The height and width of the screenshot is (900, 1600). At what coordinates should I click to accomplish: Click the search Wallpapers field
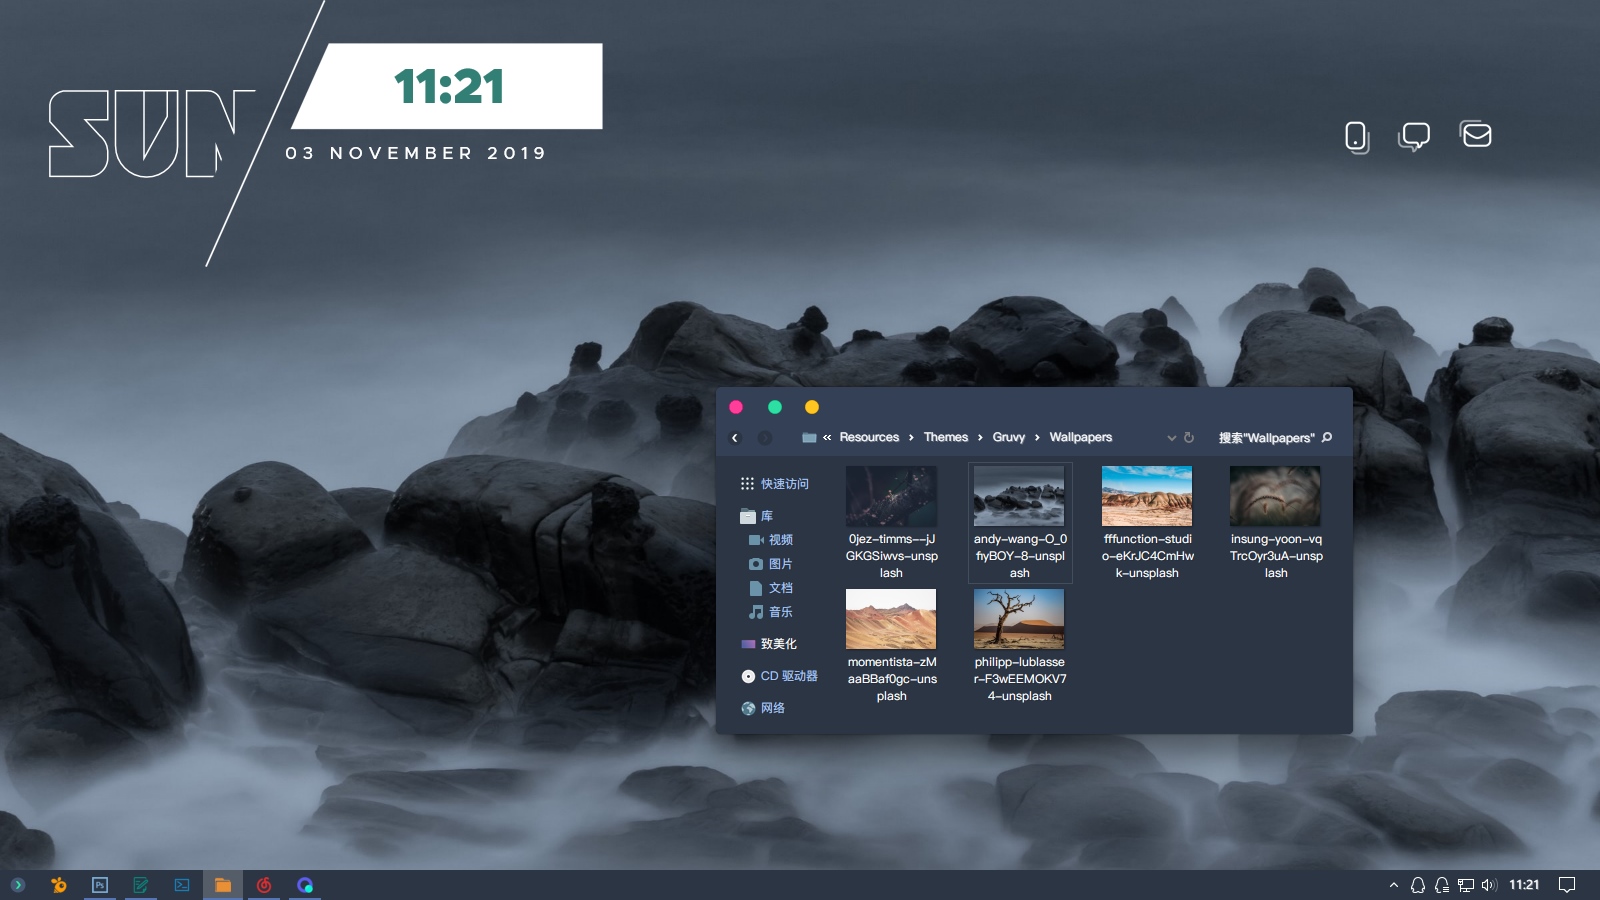(1266, 438)
